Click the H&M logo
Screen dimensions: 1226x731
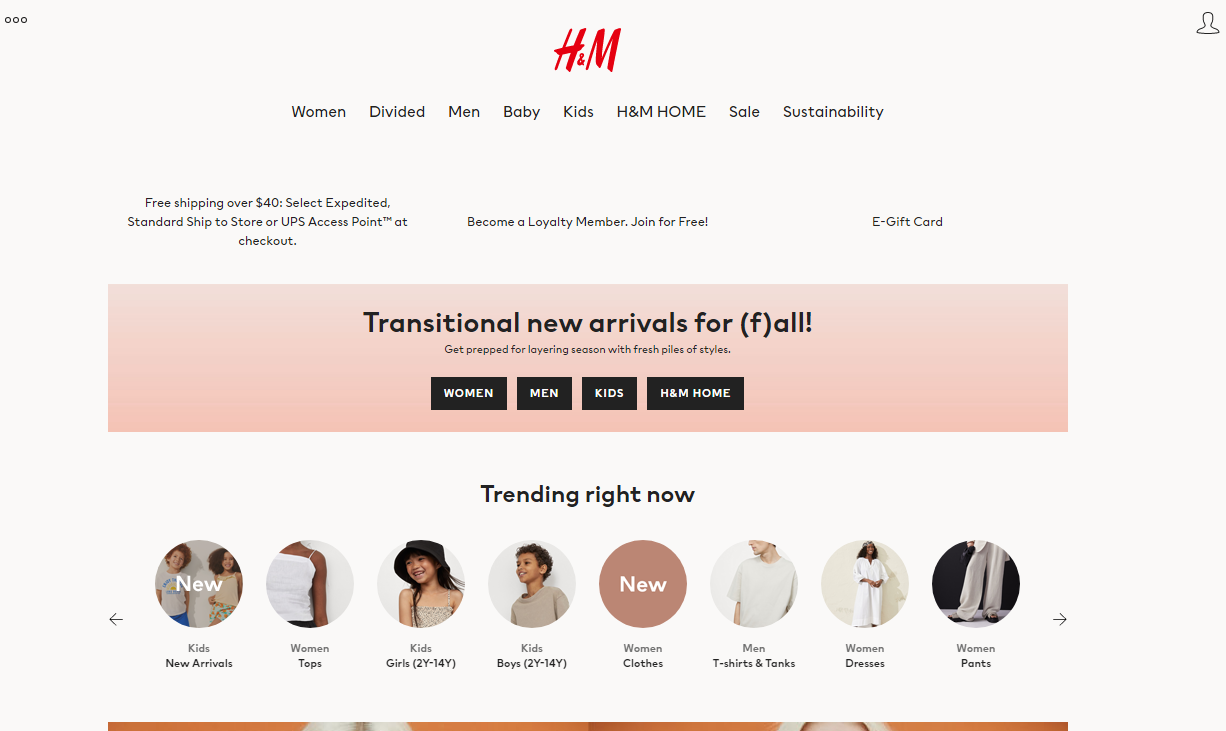tap(588, 50)
